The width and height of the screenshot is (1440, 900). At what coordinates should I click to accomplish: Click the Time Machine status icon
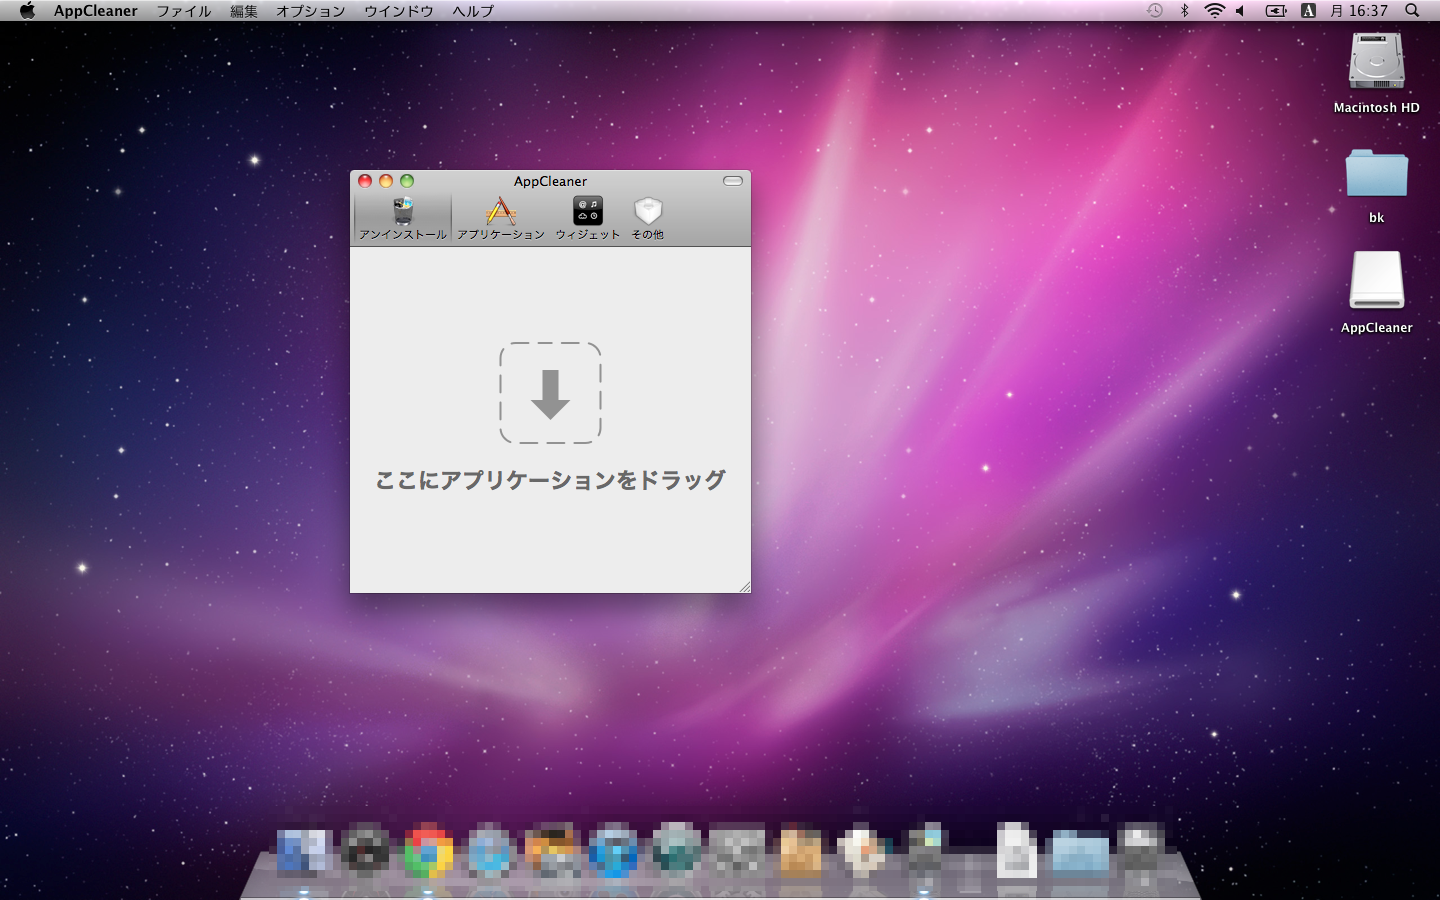(1155, 11)
